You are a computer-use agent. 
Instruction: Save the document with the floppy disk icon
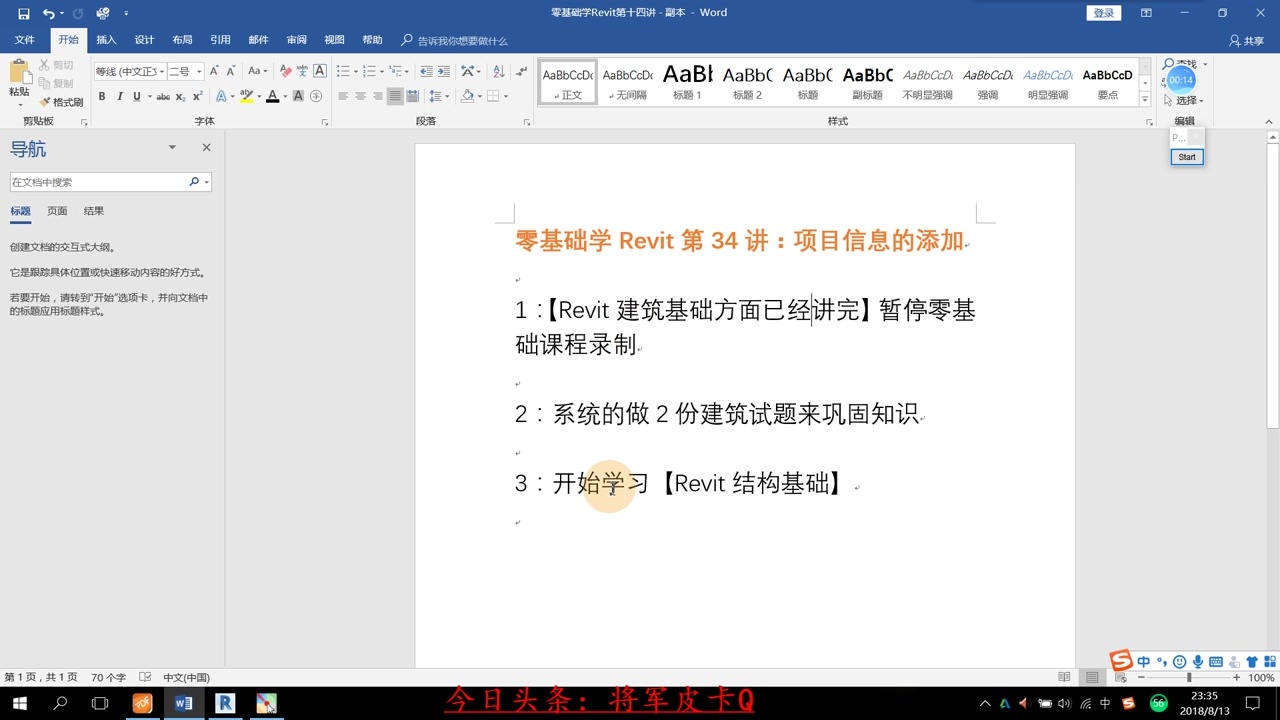(23, 13)
